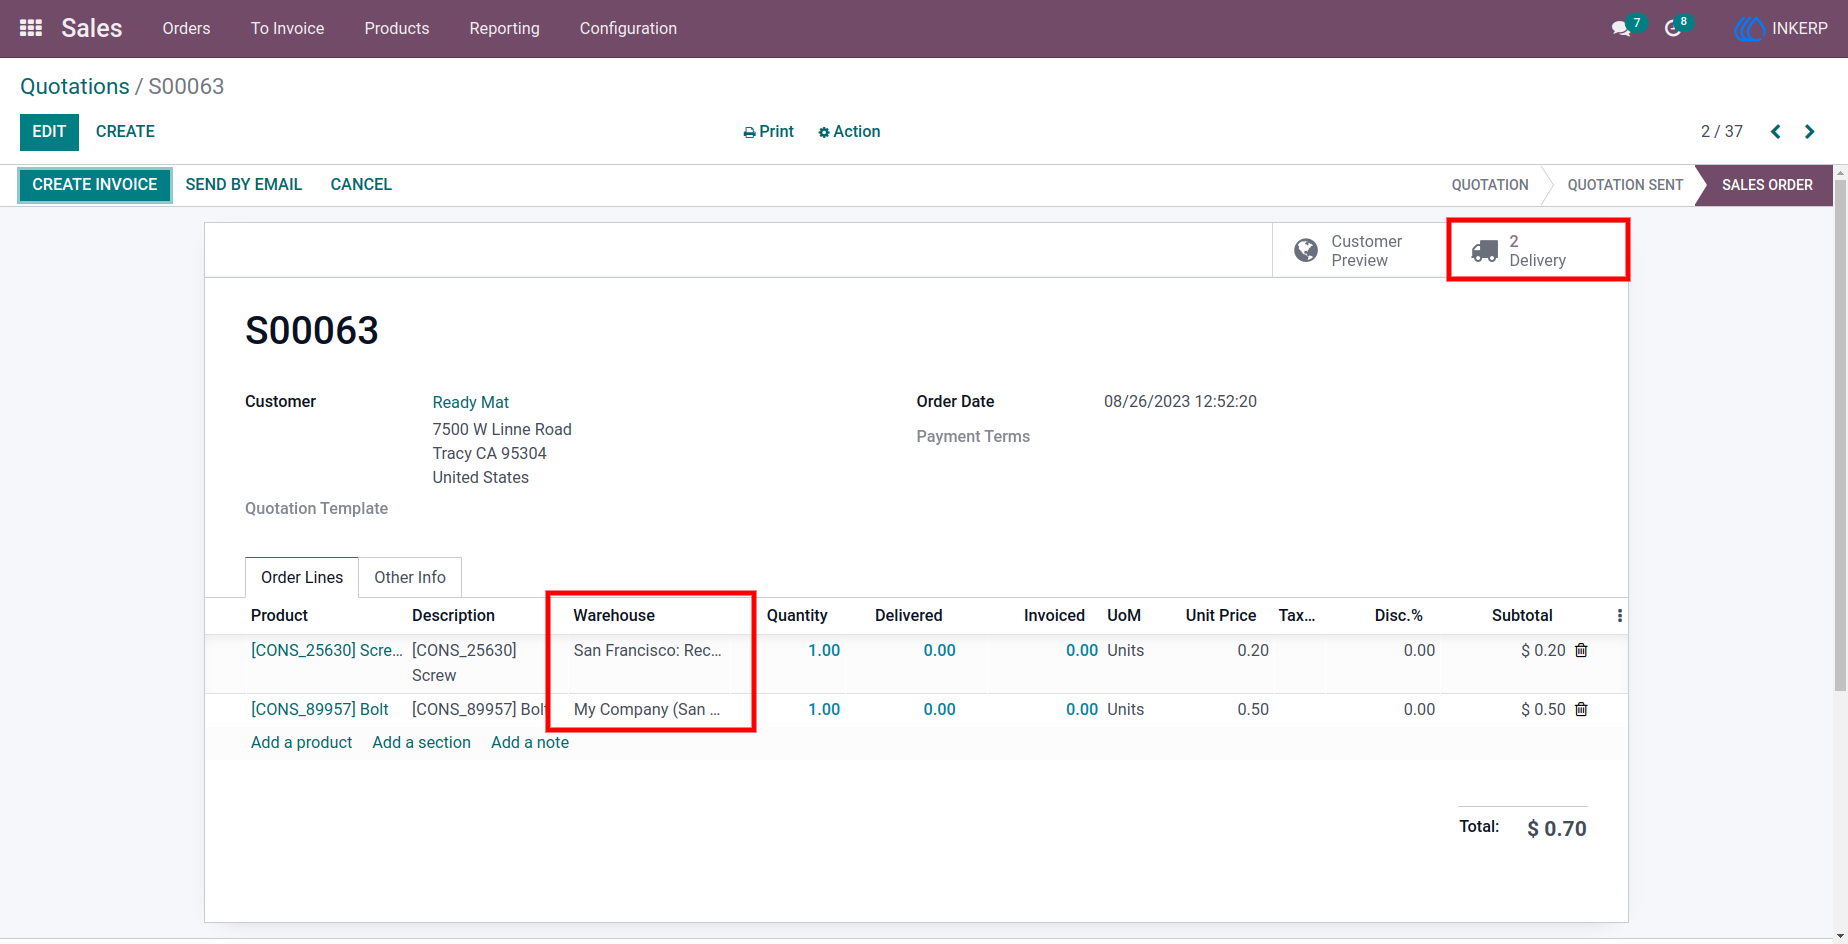
Task: Open the Reporting menu
Action: 504,28
